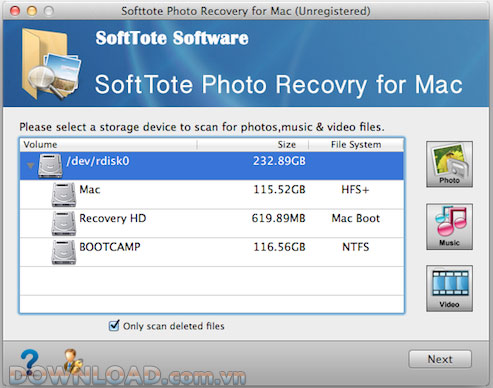Select the Recovery HD volume row
The height and width of the screenshot is (388, 493).
[x=212, y=223]
